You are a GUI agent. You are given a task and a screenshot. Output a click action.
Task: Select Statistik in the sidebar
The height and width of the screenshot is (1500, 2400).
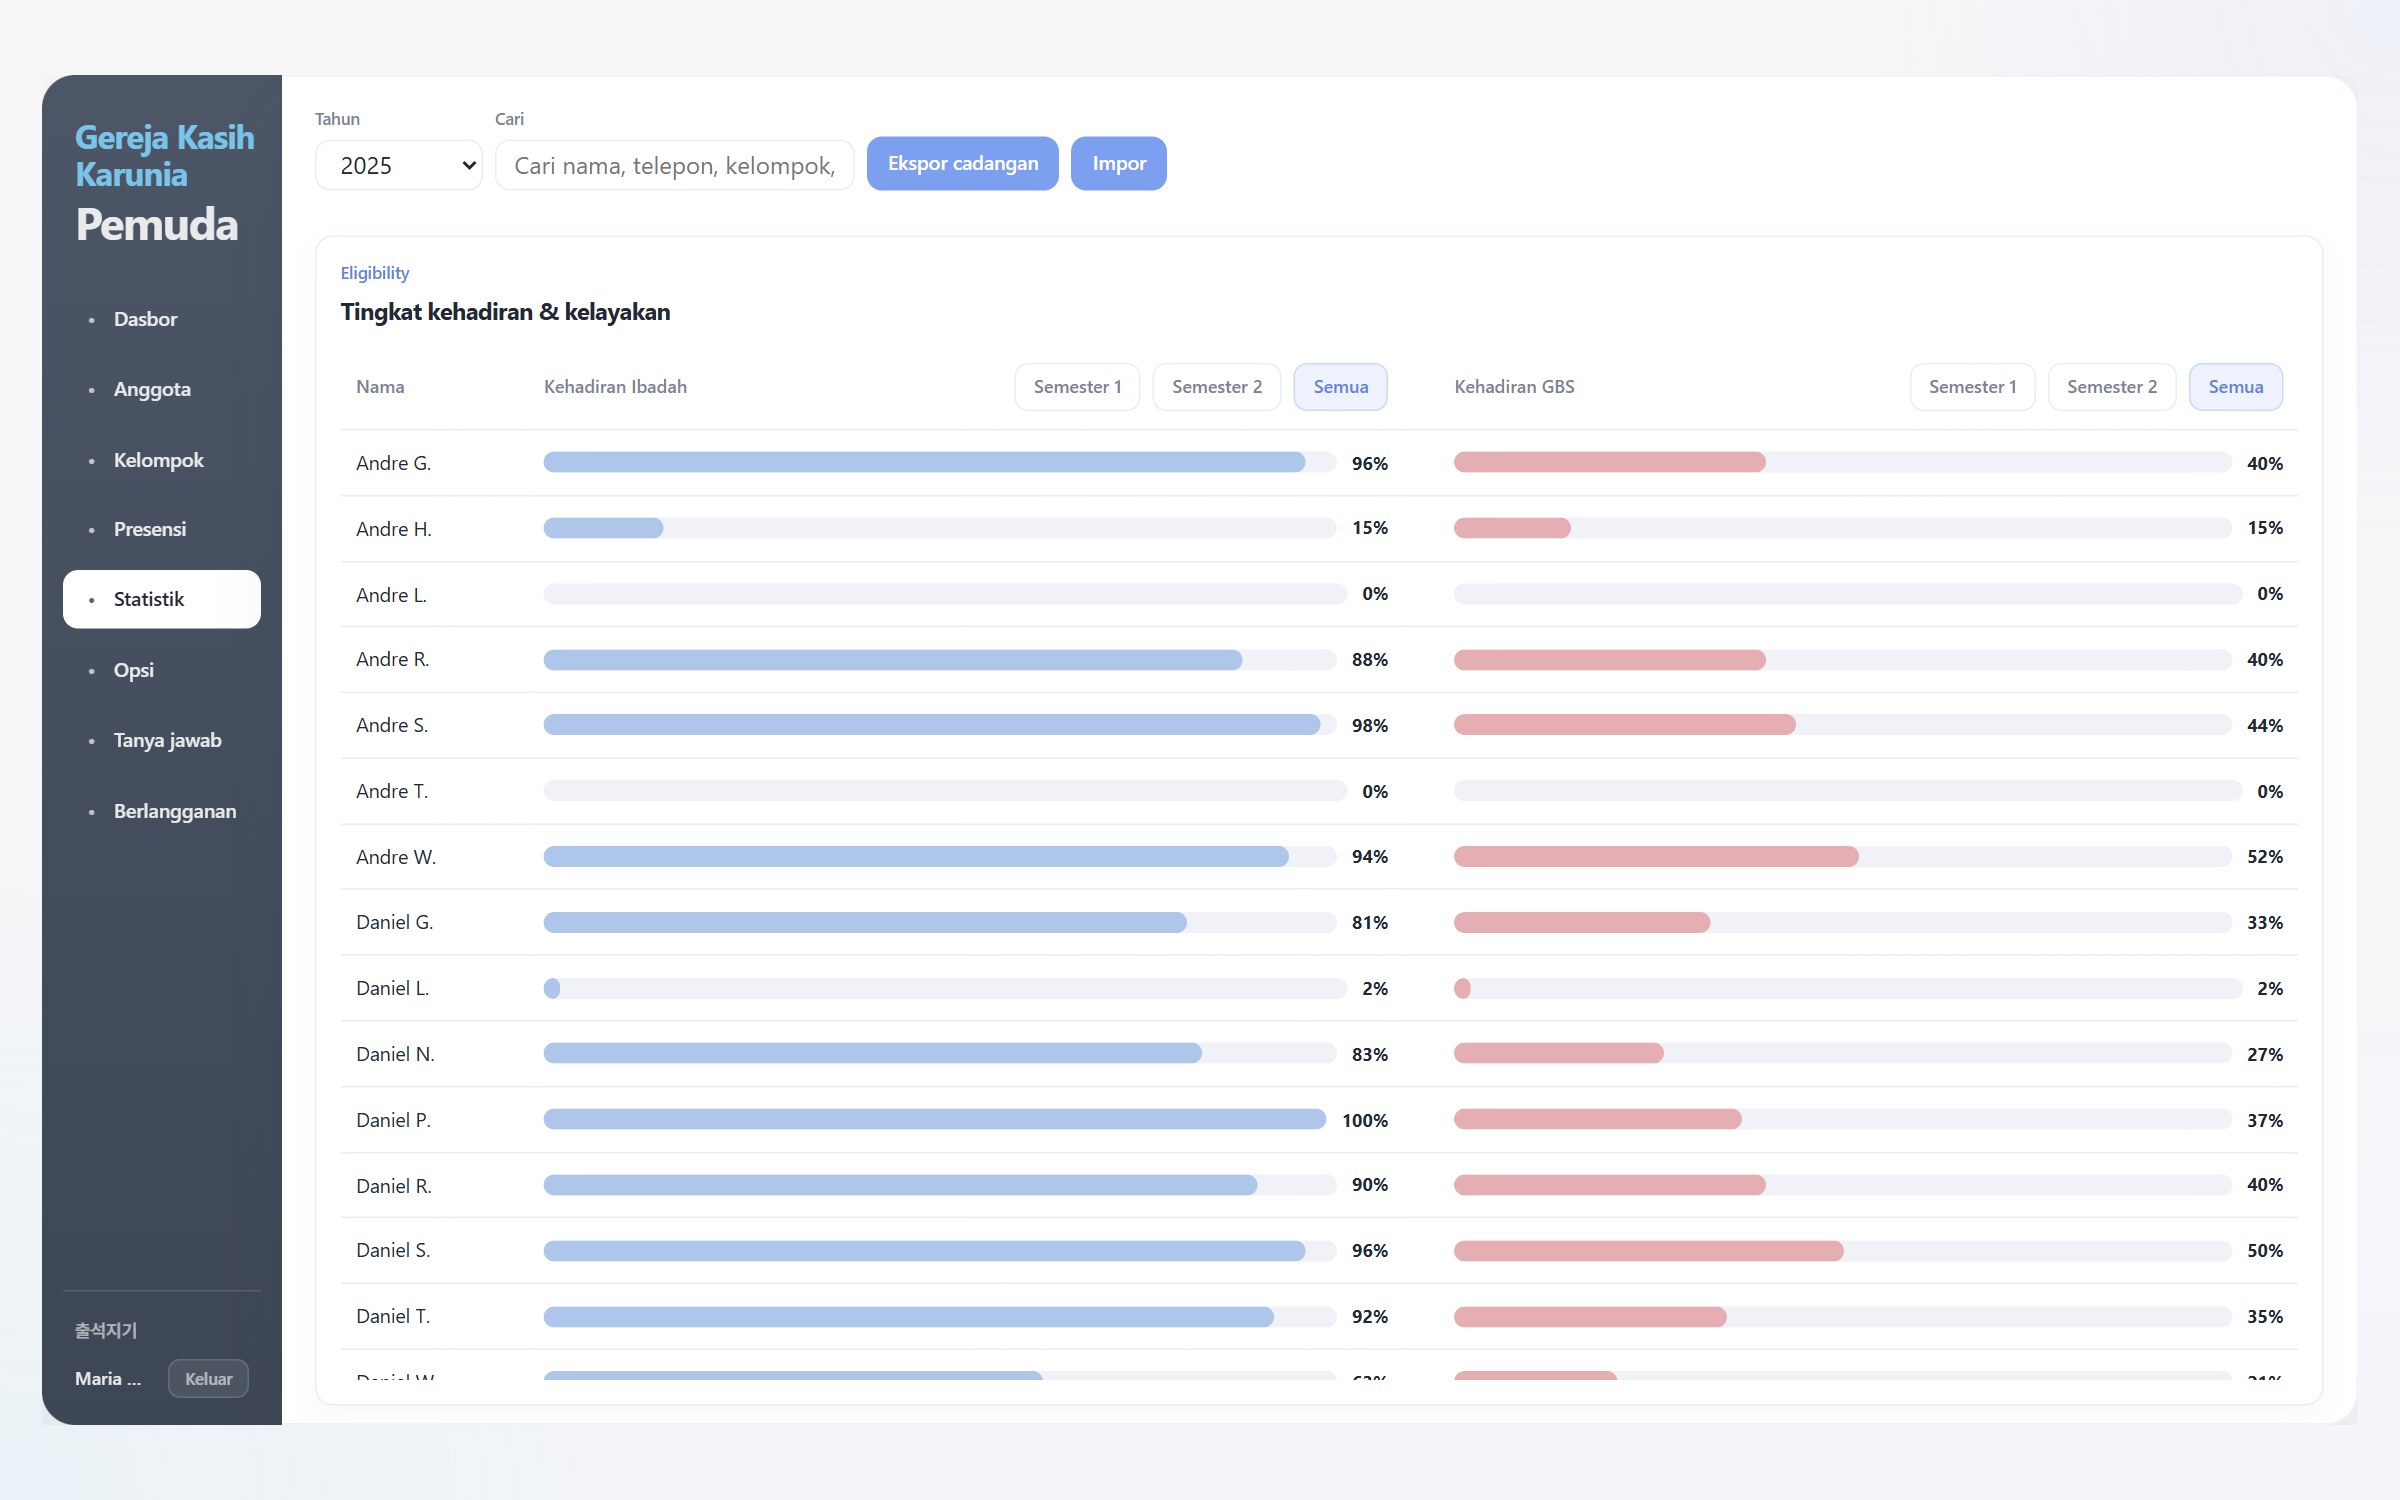tap(162, 599)
